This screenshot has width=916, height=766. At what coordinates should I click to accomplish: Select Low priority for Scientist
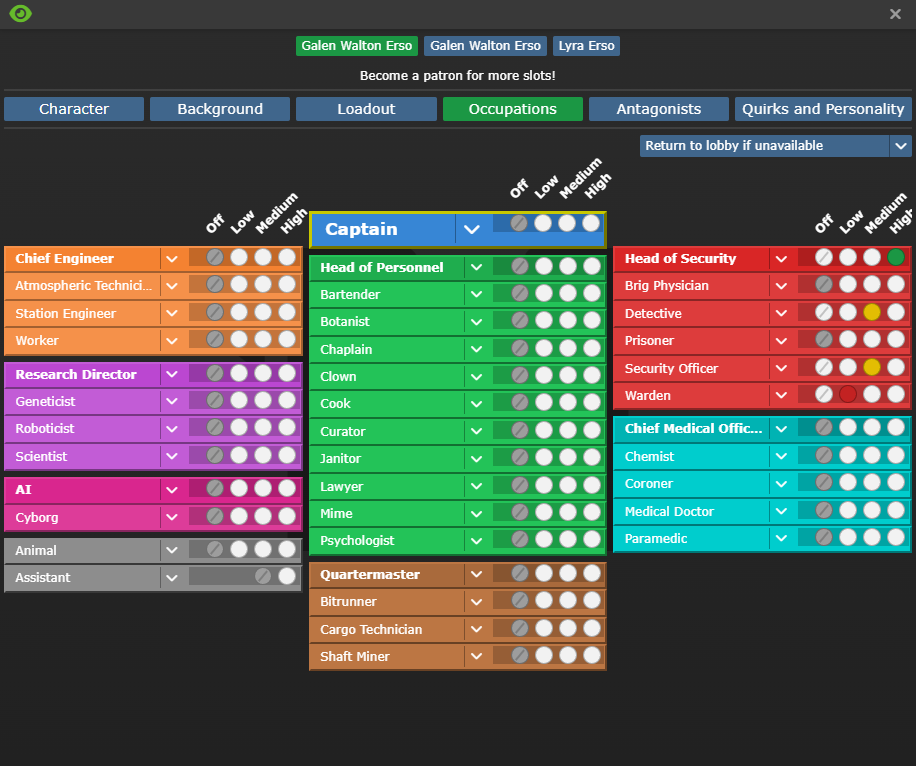tap(238, 456)
